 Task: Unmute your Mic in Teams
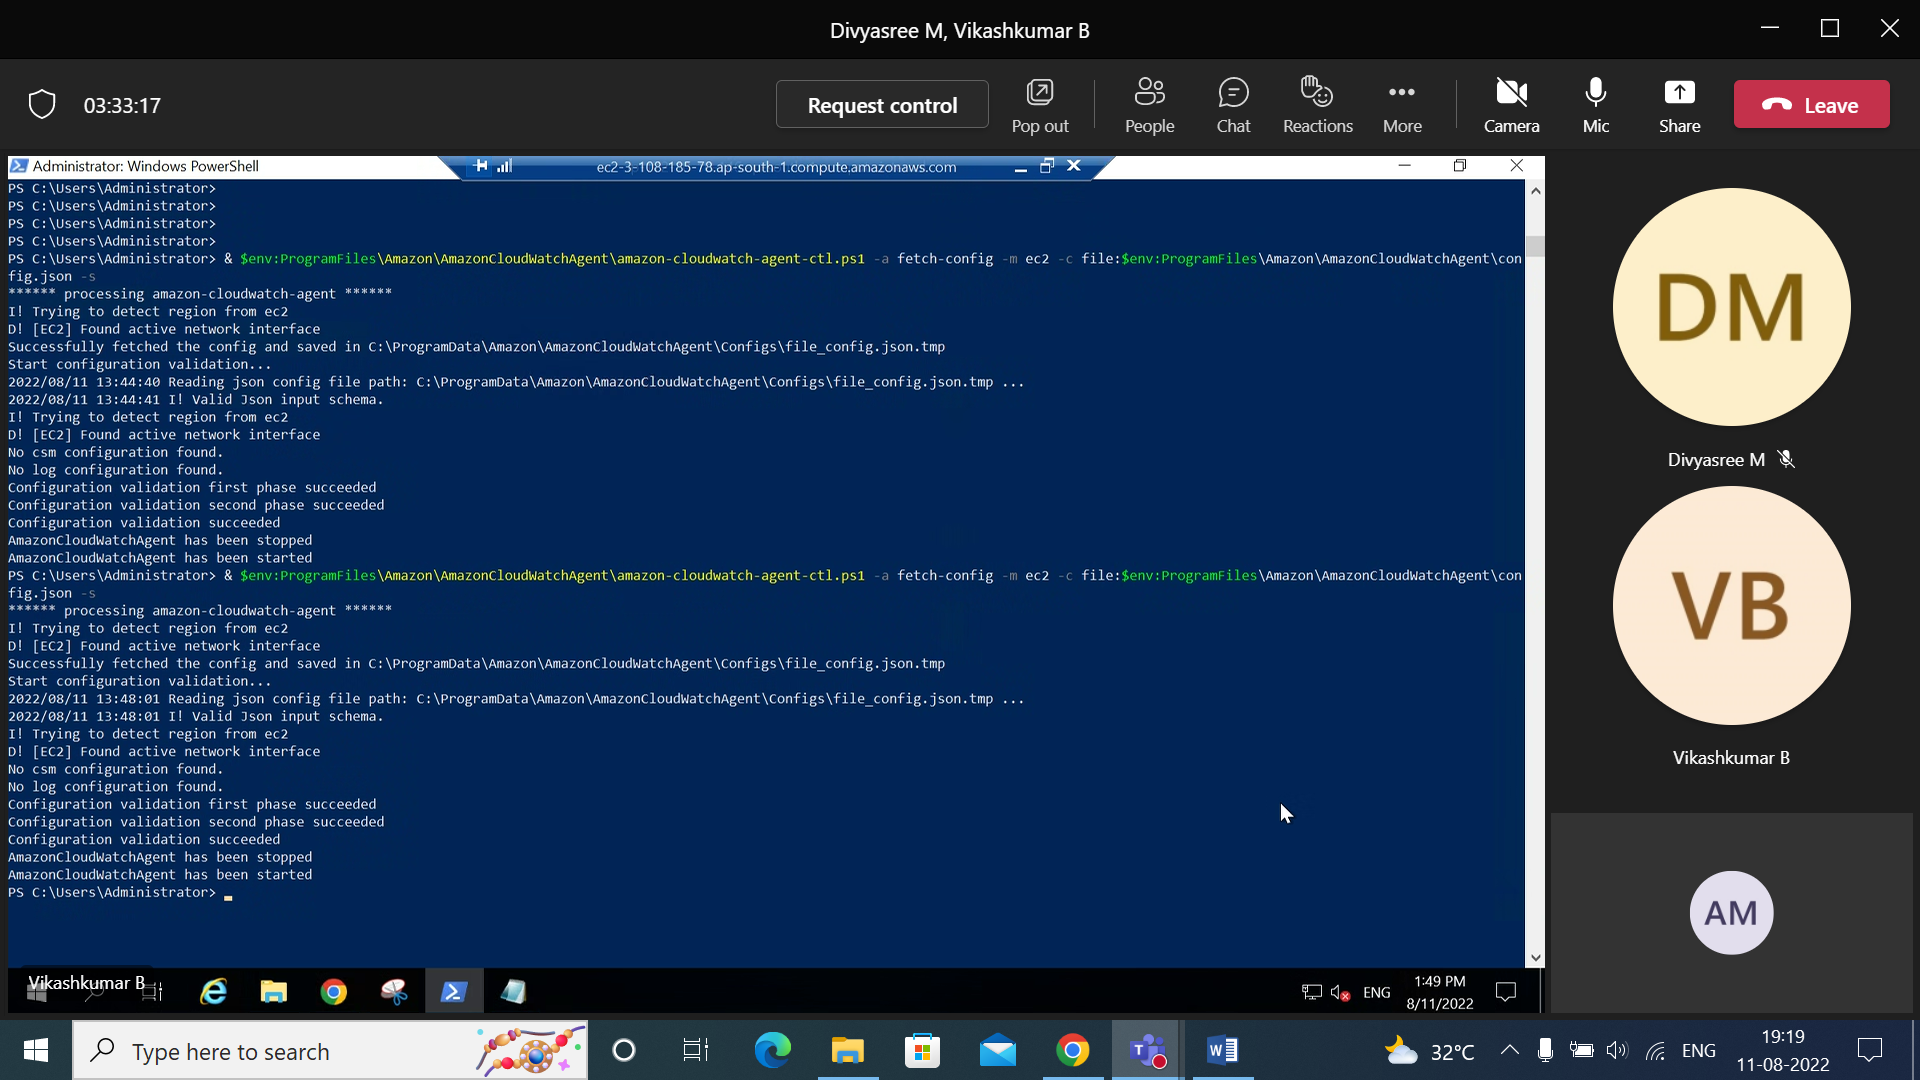pos(1595,104)
